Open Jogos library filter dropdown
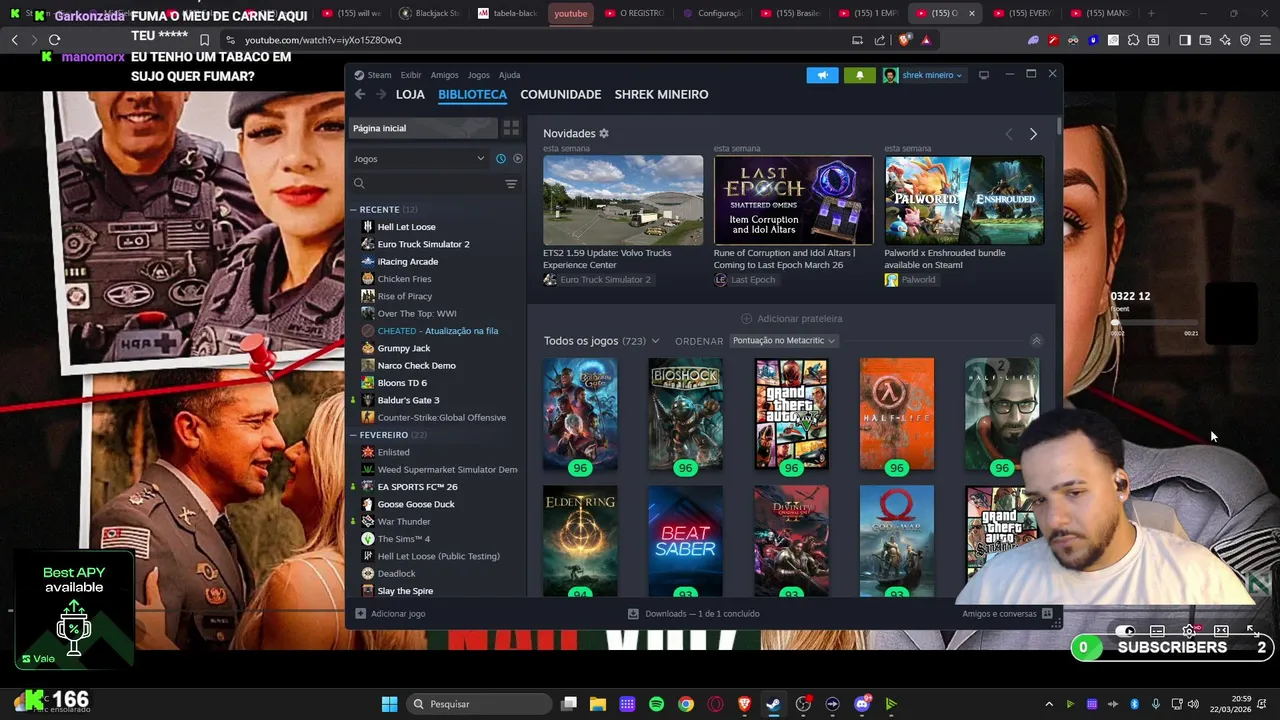The image size is (1280, 720). [419, 159]
